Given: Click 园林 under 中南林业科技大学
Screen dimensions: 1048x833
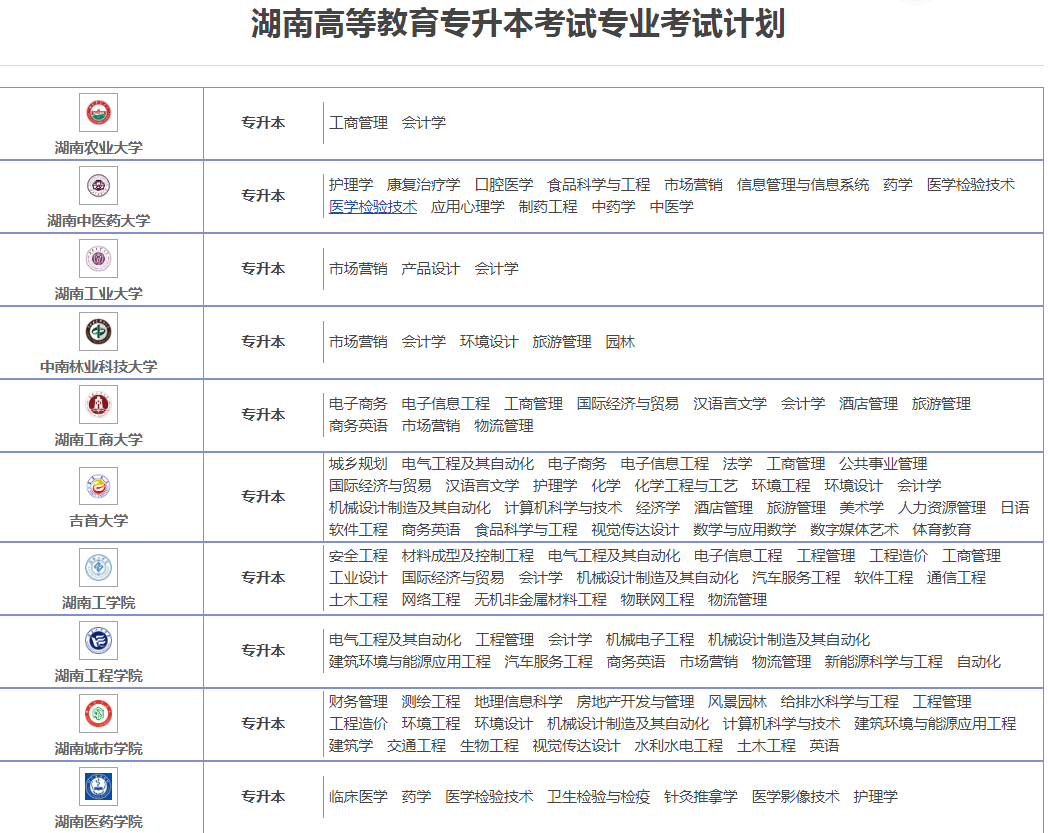Looking at the screenshot, I should click(x=620, y=342).
